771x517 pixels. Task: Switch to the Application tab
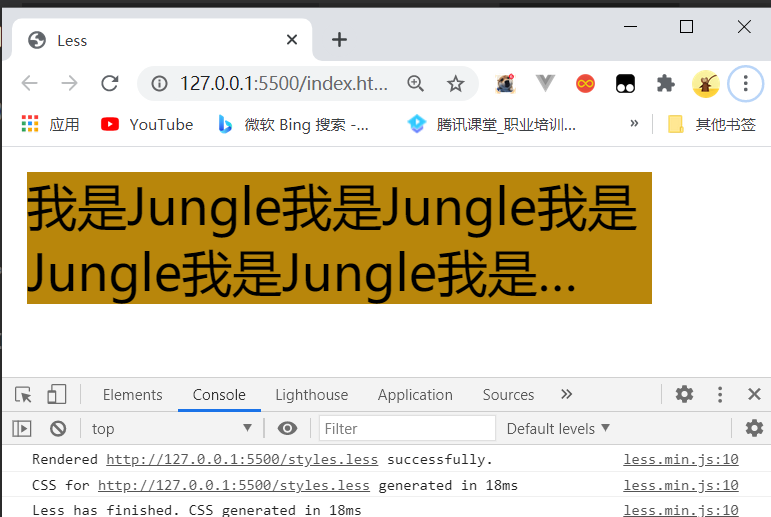[x=415, y=395]
